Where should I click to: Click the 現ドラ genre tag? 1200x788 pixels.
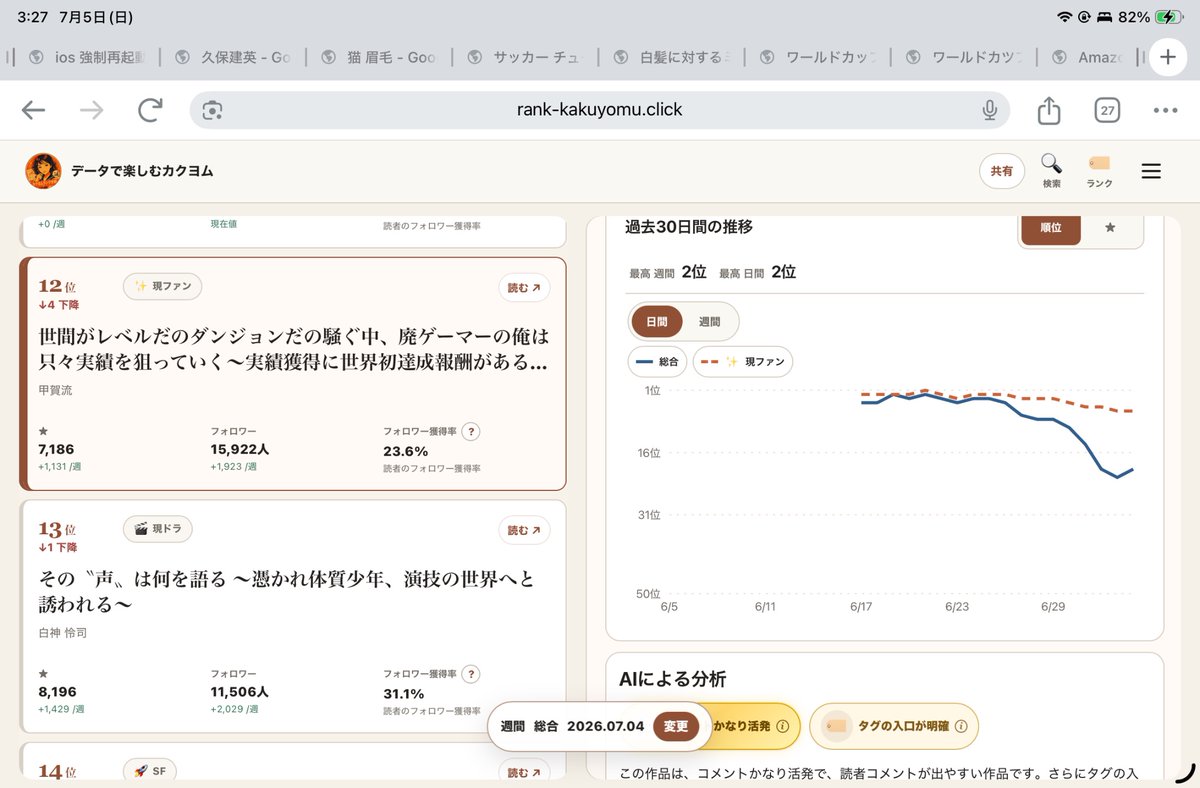pos(158,528)
